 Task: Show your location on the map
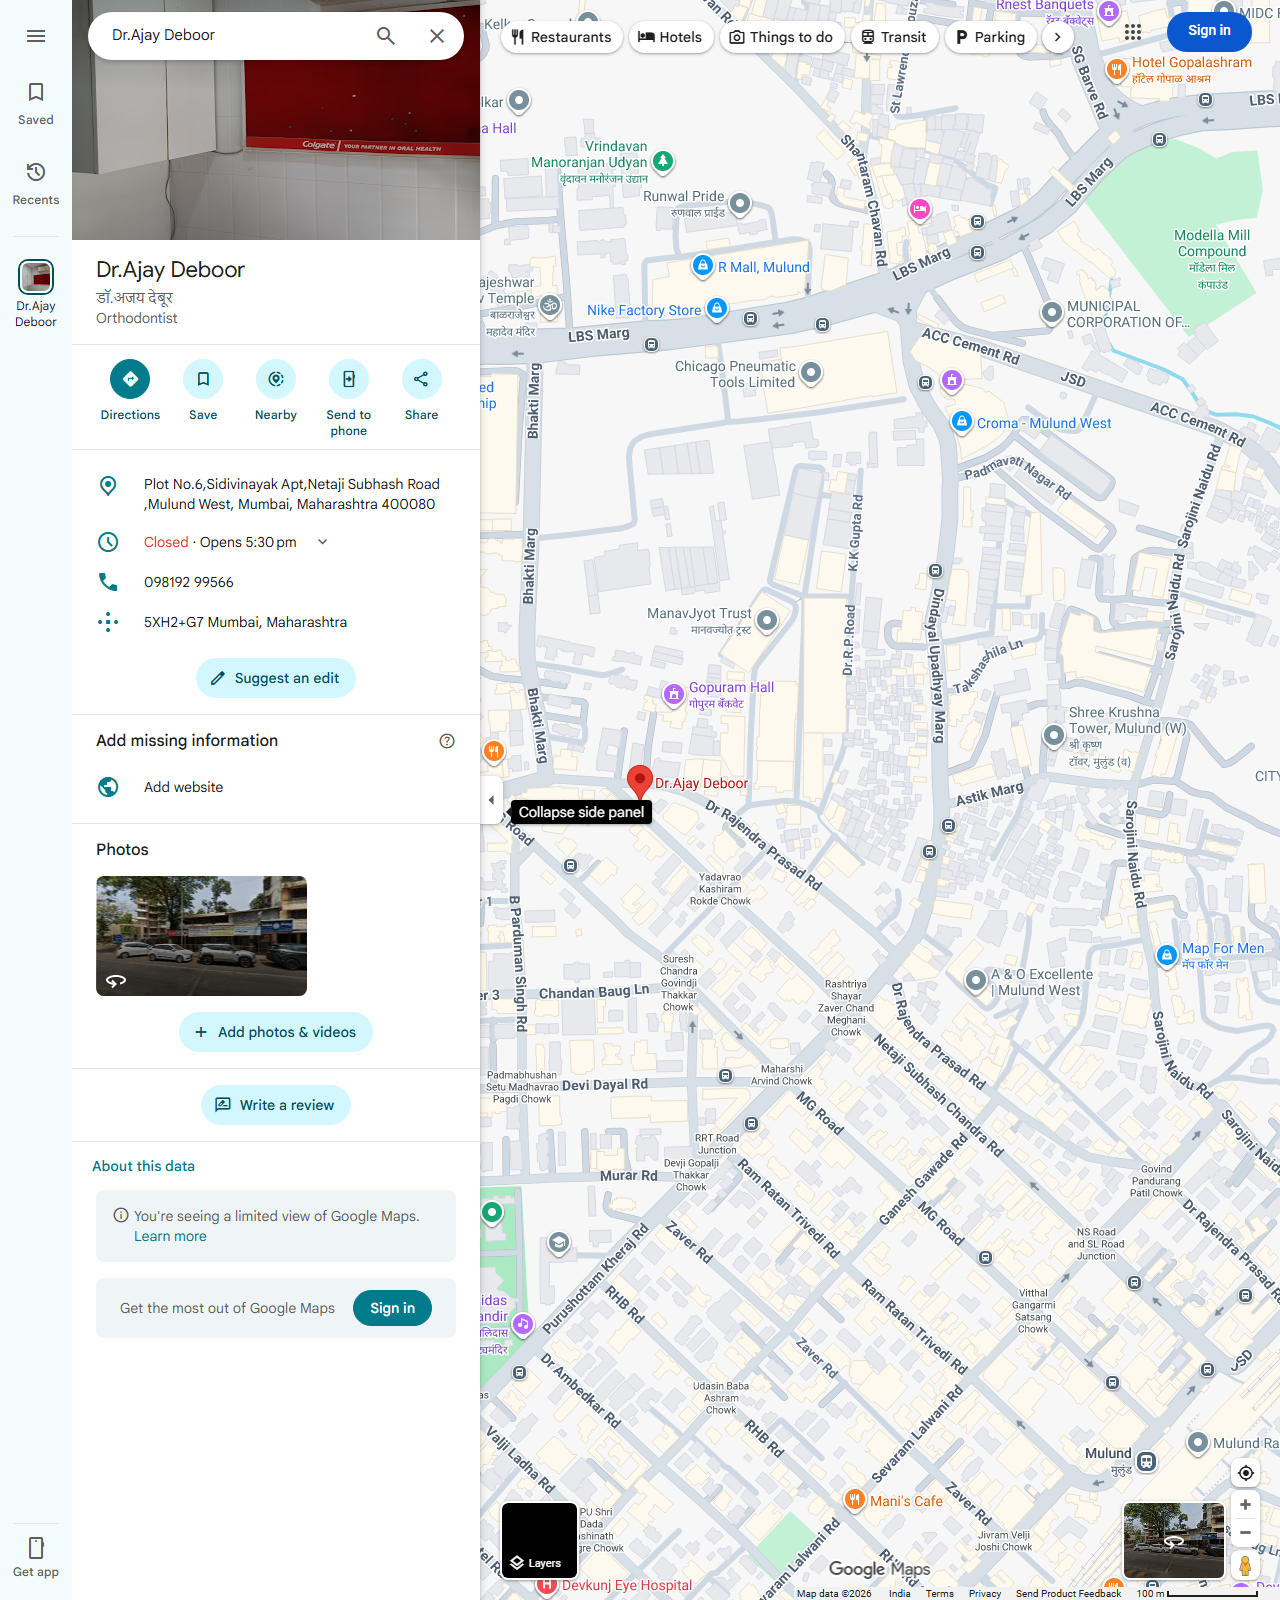click(x=1246, y=1473)
